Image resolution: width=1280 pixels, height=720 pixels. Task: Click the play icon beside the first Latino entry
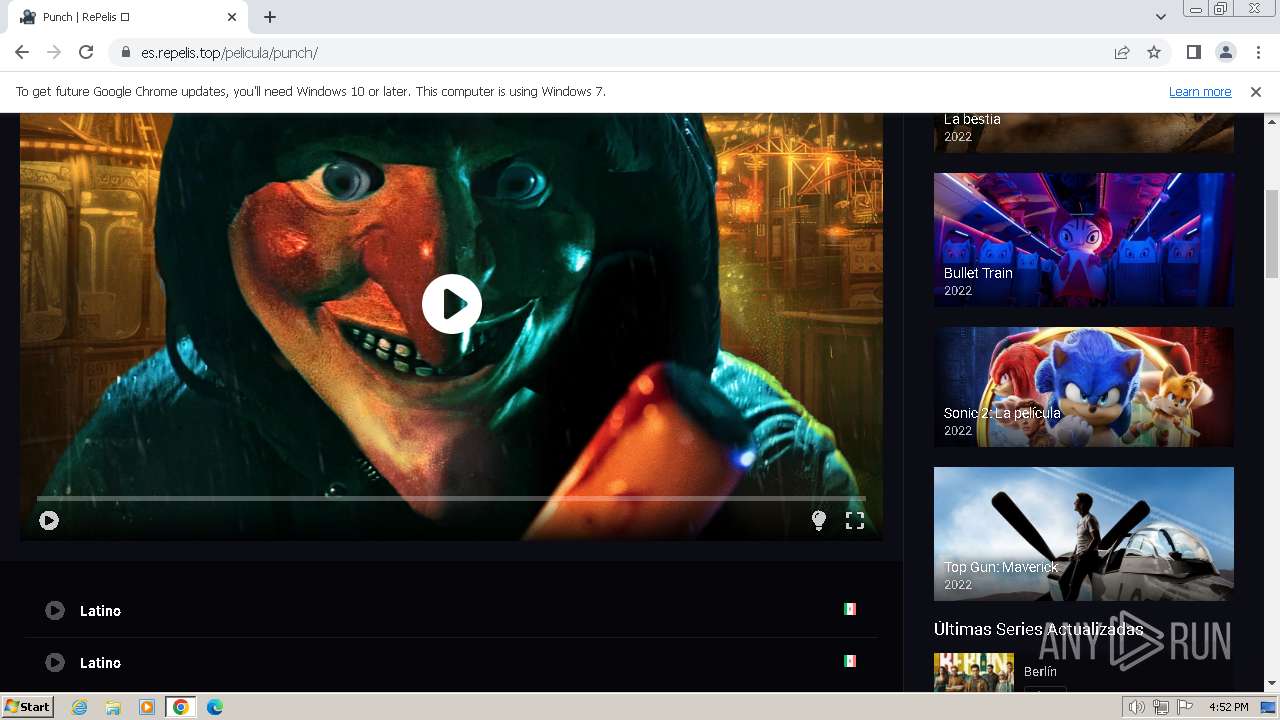pos(55,610)
